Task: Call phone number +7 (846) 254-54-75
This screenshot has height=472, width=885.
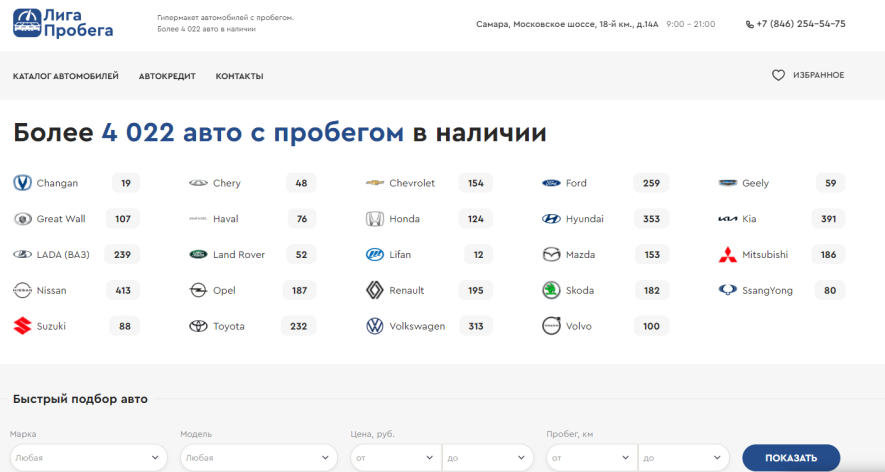Action: (801, 24)
